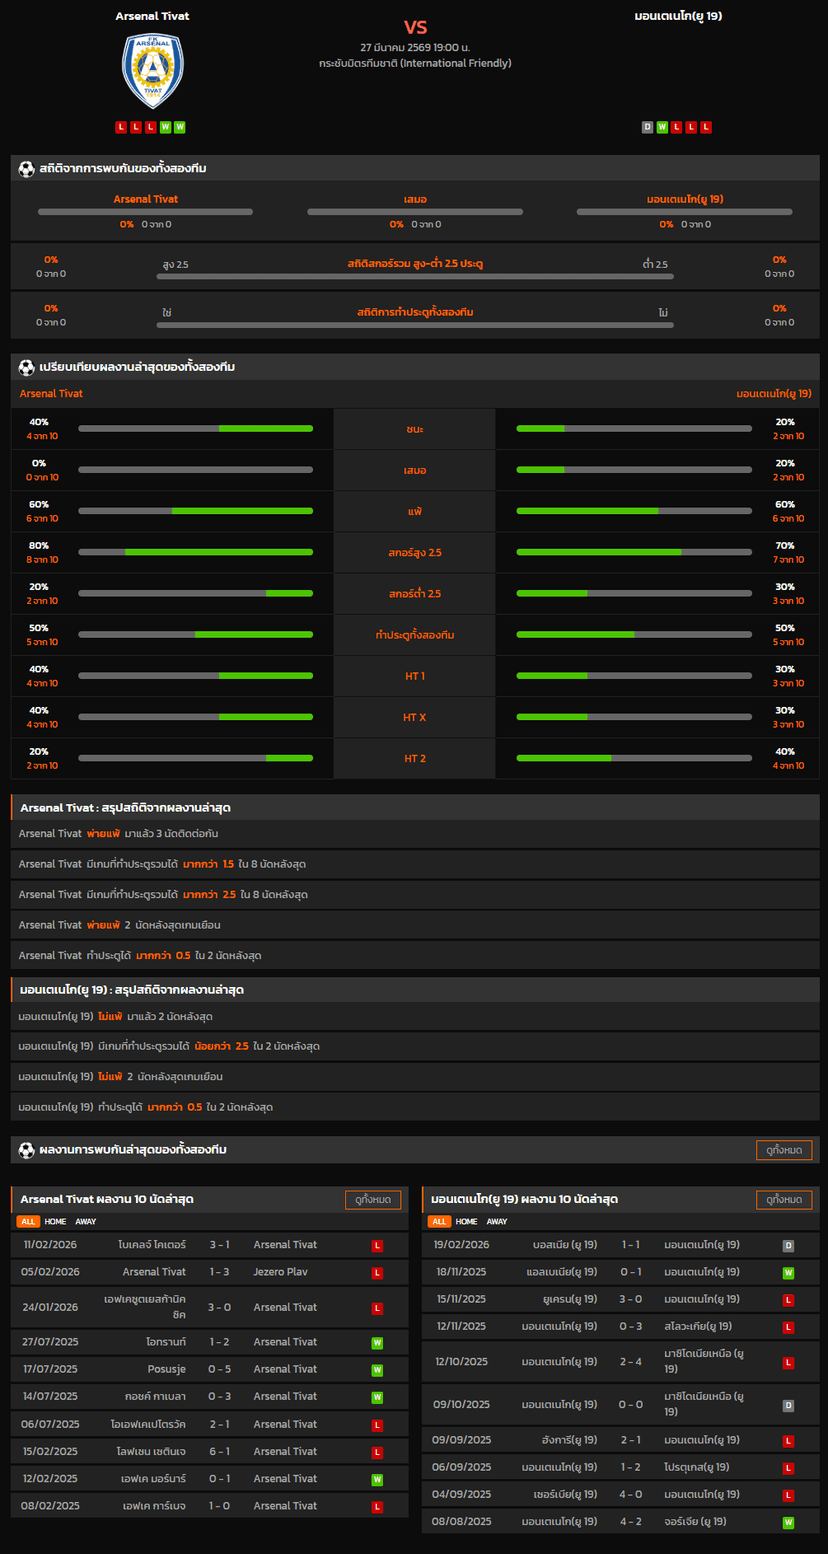The image size is (828, 1554).
Task: Click the D badge on the 19/02/2026 match row
Action: (788, 1245)
